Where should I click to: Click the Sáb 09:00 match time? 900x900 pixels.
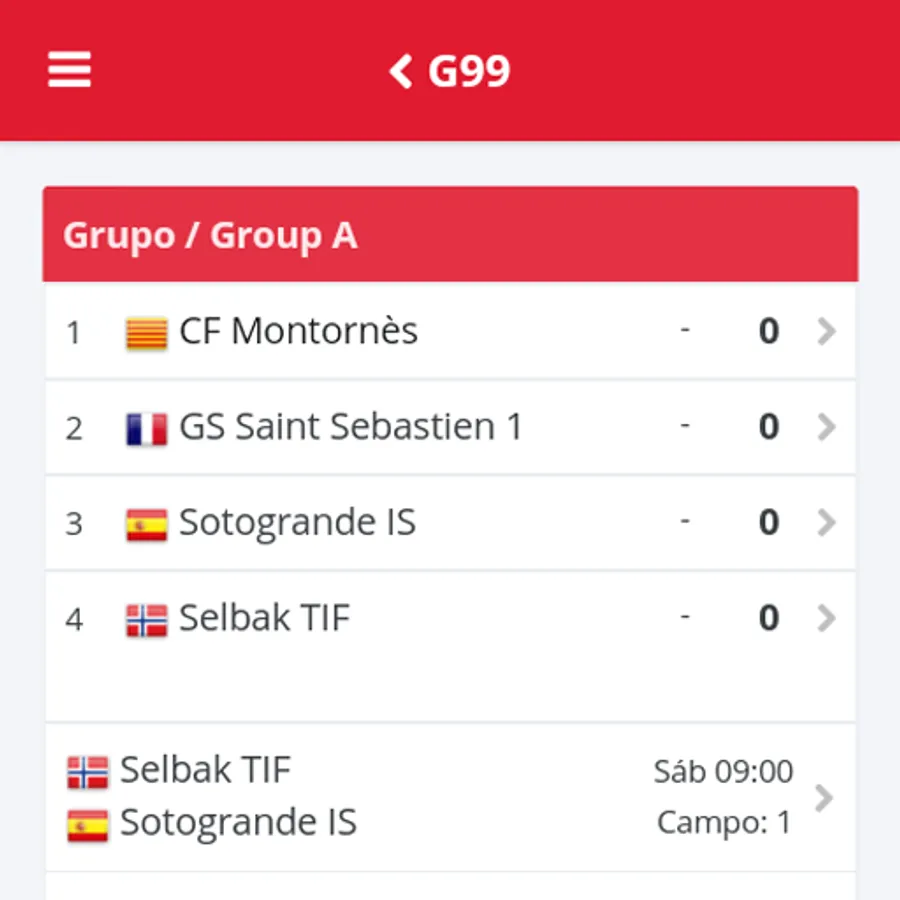tap(723, 771)
